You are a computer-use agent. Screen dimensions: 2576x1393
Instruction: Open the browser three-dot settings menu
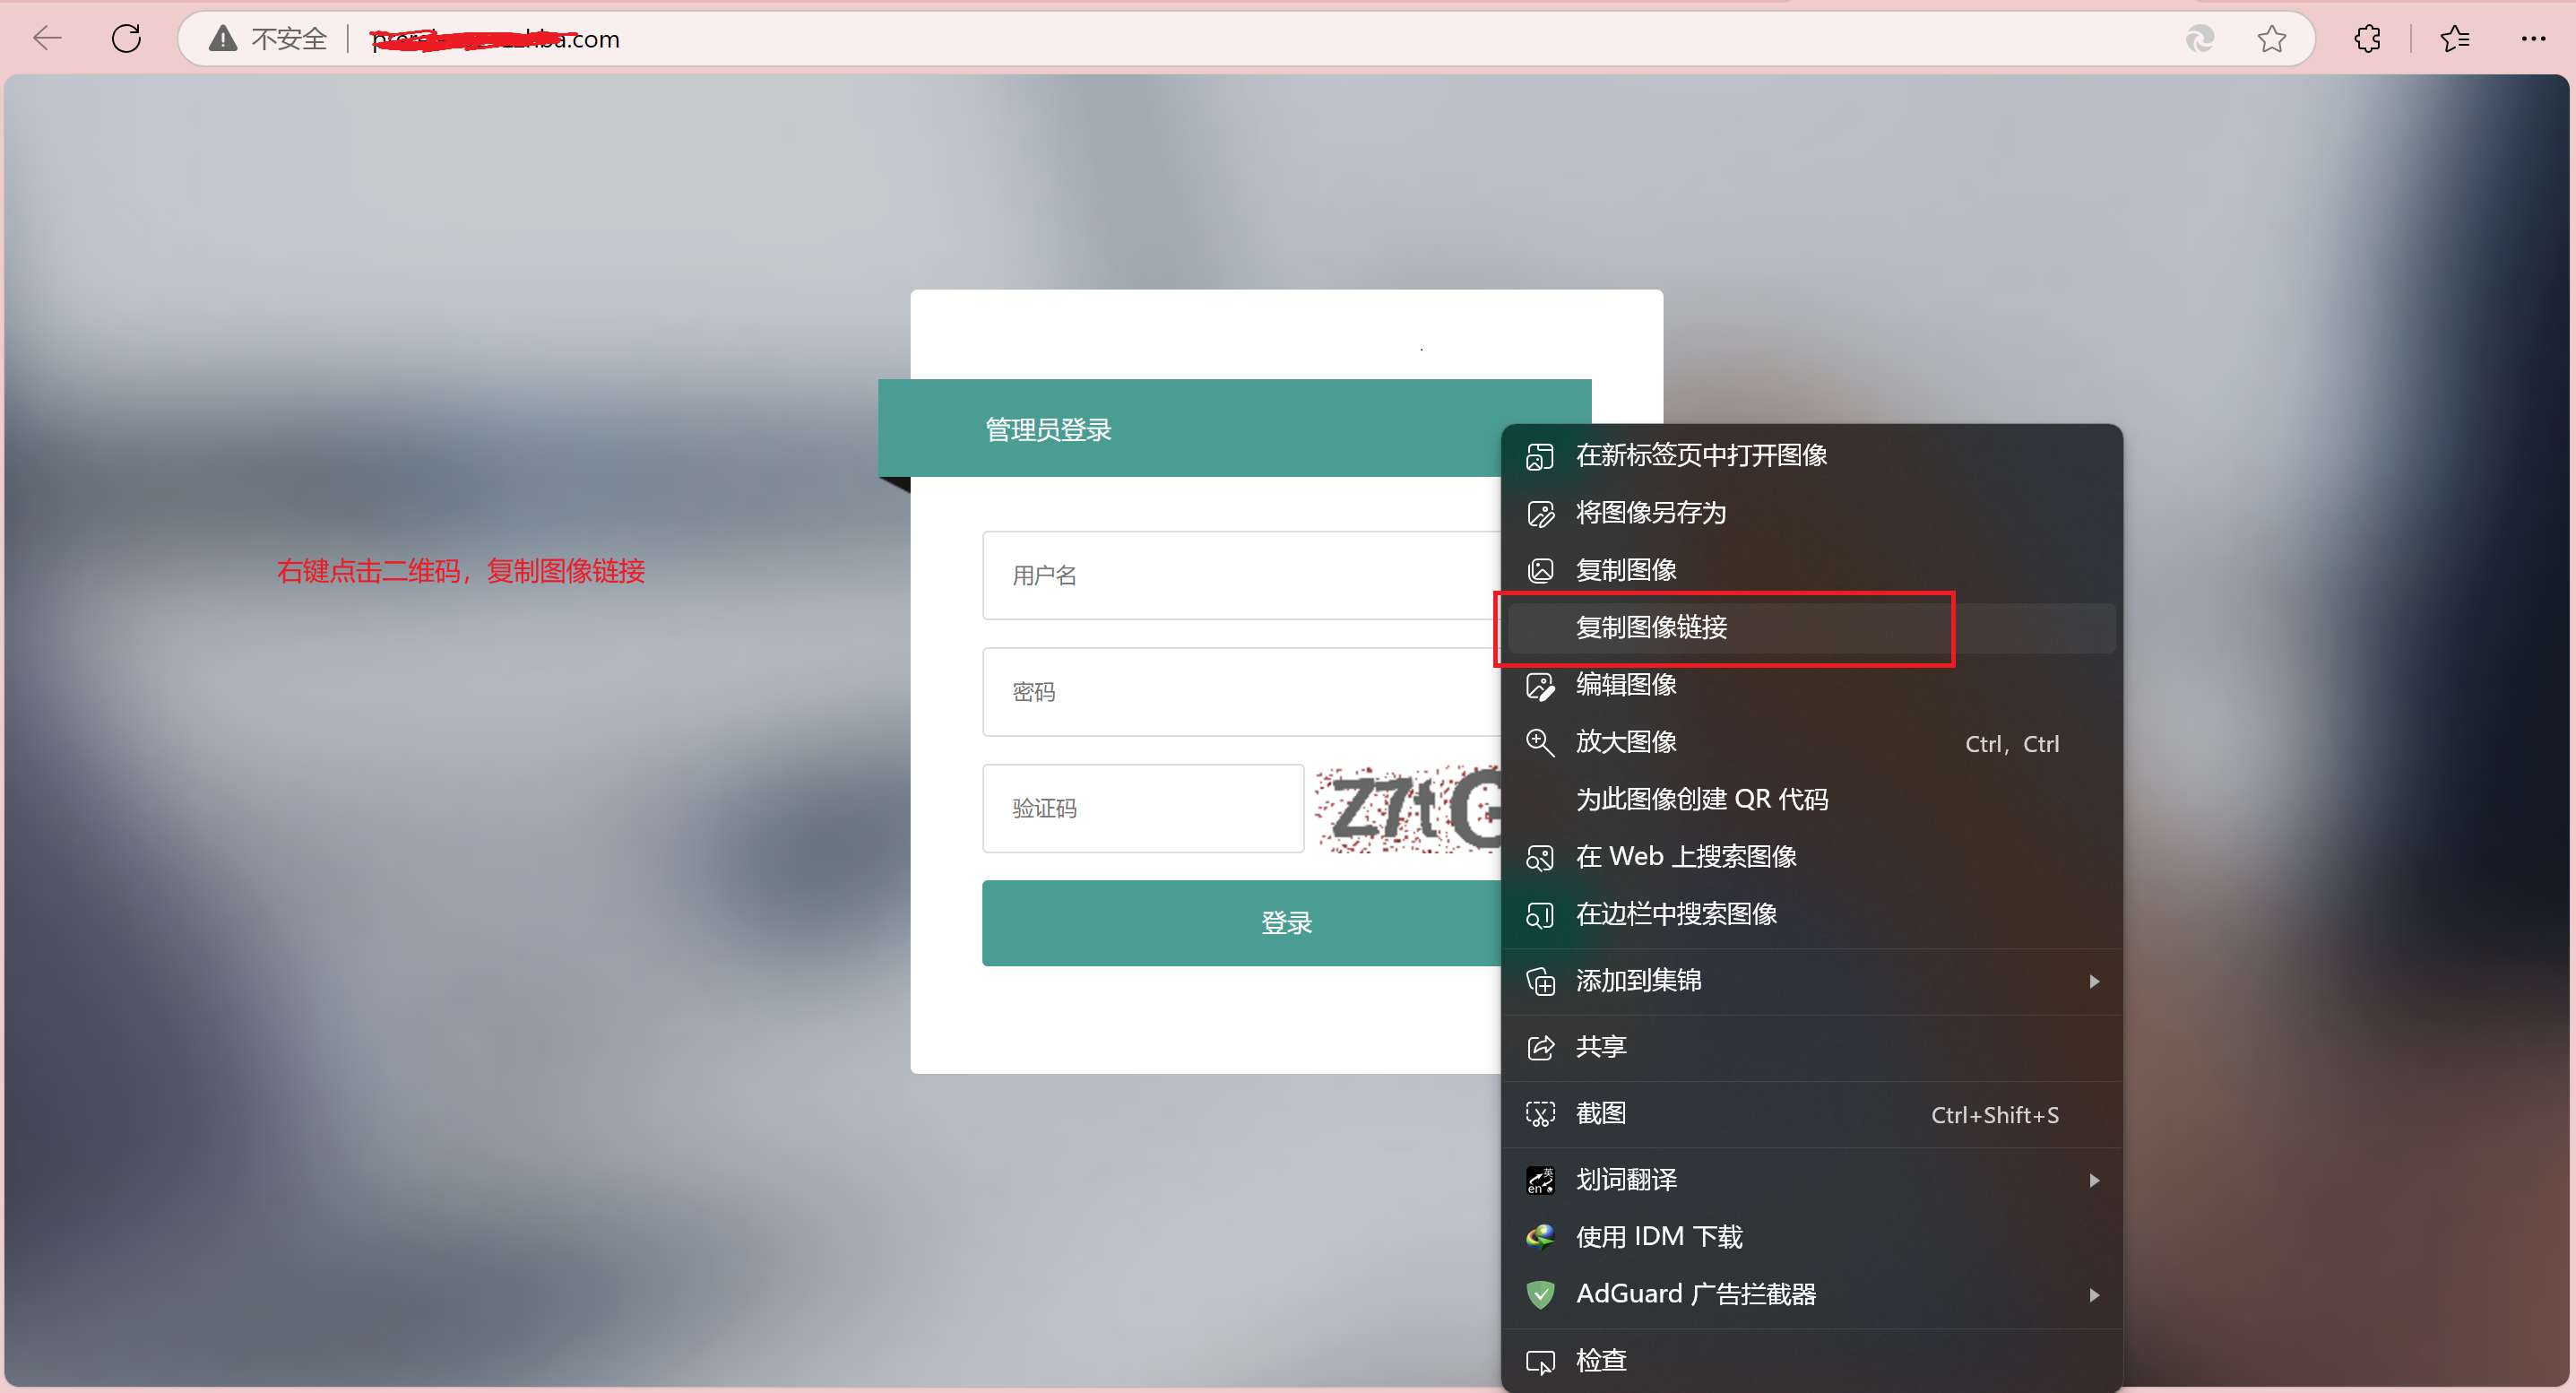[x=2532, y=39]
